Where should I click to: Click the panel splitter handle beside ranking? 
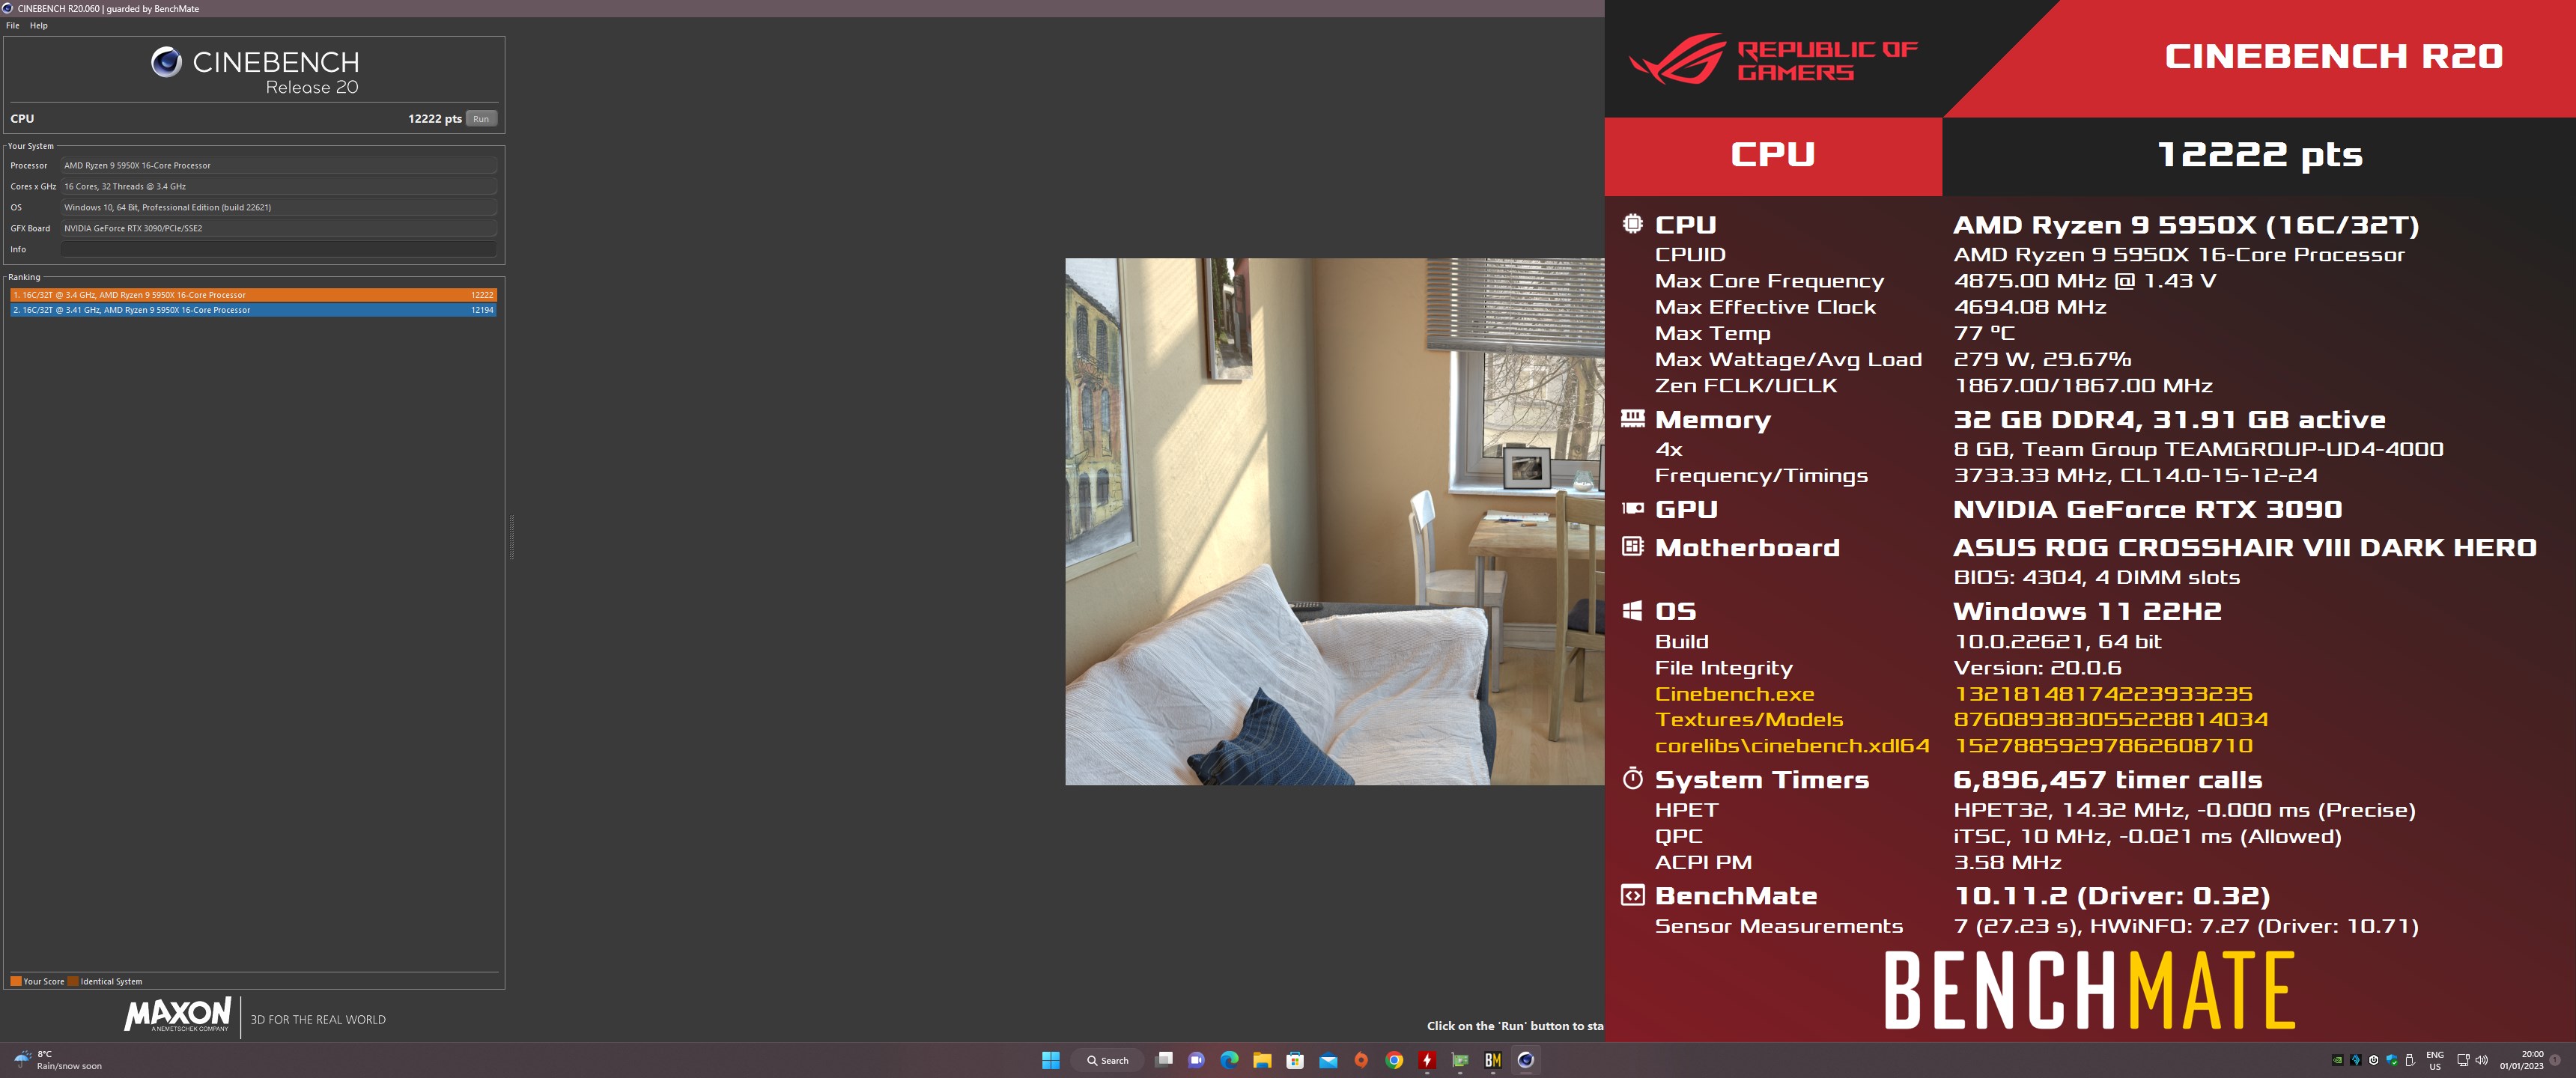pos(512,537)
